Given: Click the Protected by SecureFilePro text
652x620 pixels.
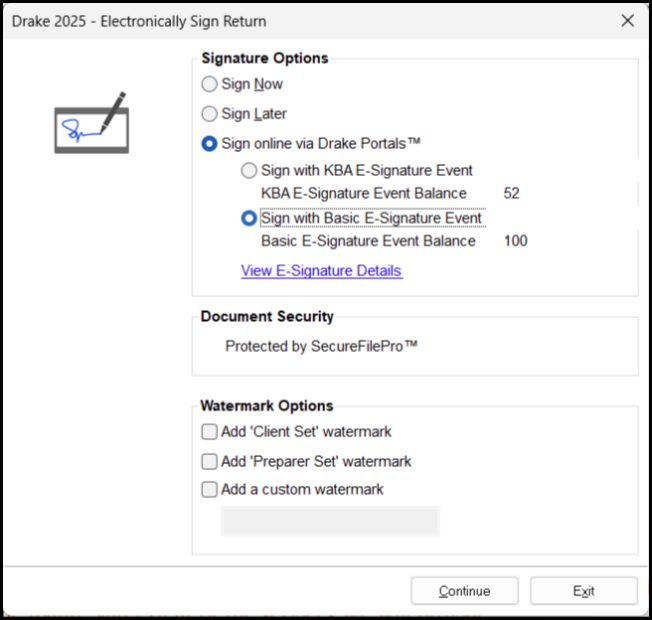Looking at the screenshot, I should pyautogui.click(x=321, y=346).
